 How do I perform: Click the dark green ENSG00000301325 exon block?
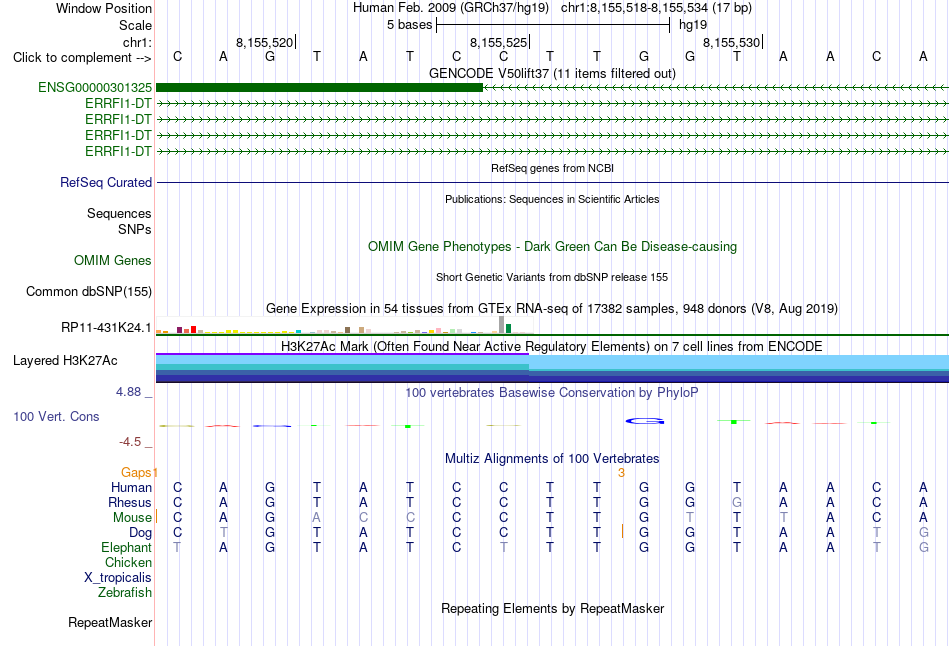319,88
